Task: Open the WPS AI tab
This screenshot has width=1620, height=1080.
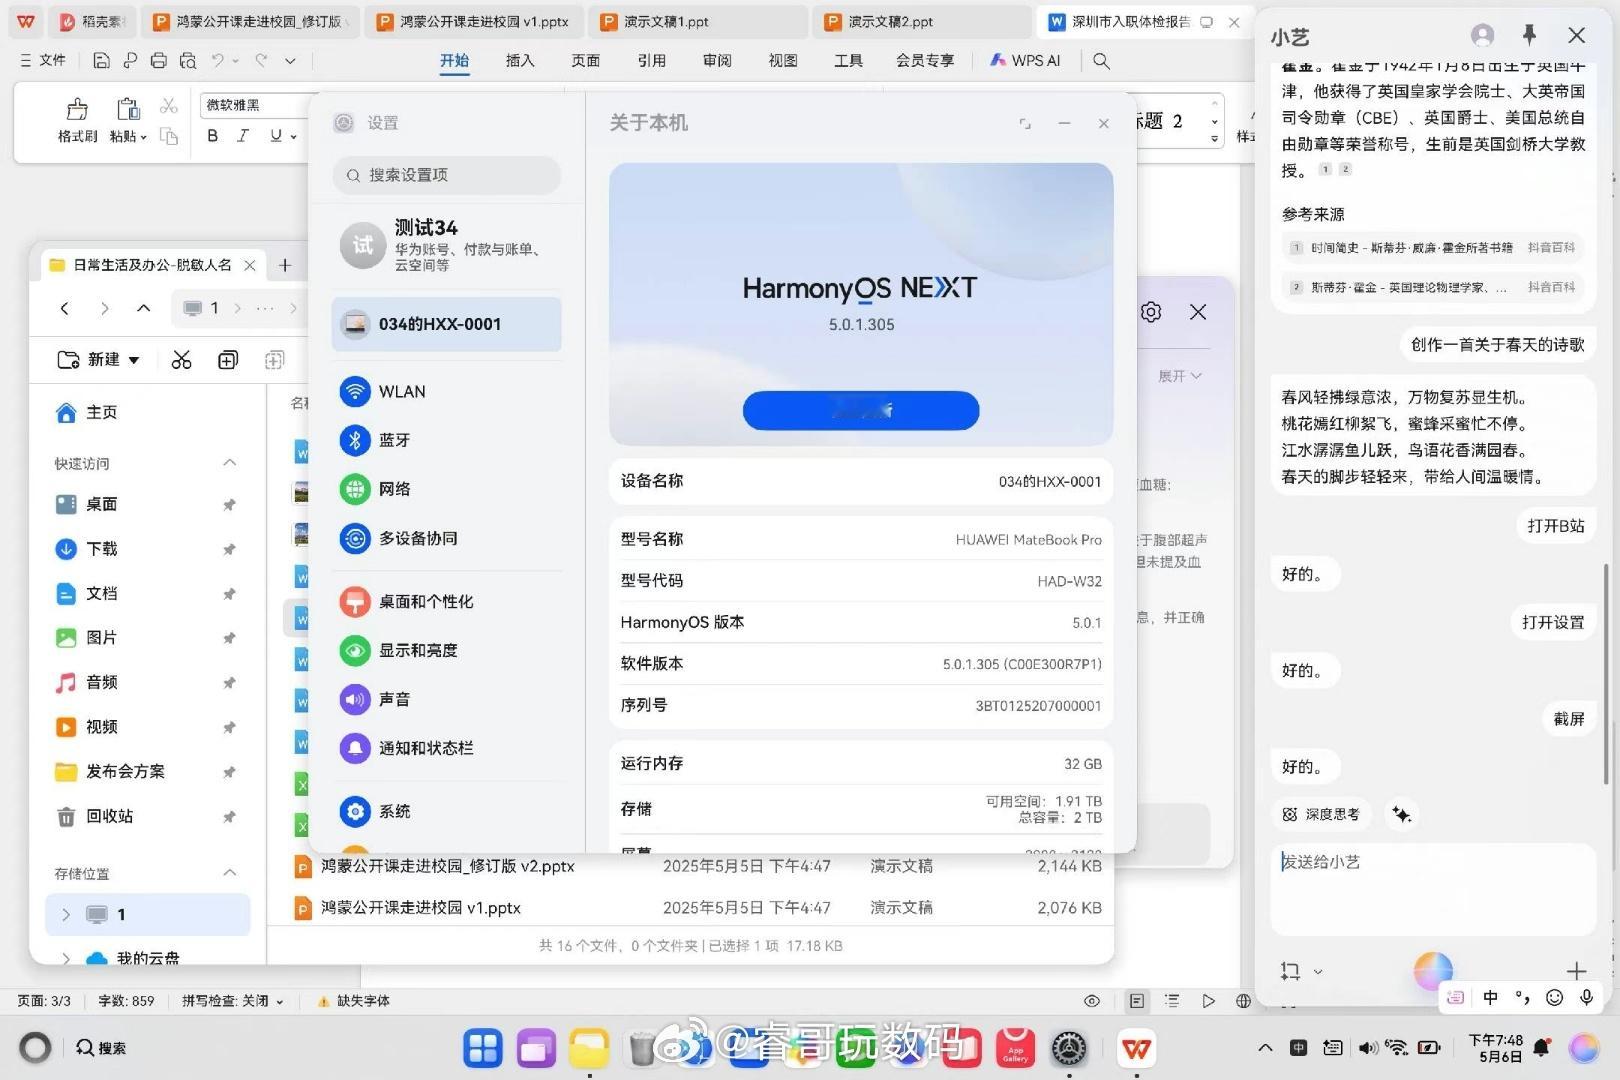Action: [1025, 61]
